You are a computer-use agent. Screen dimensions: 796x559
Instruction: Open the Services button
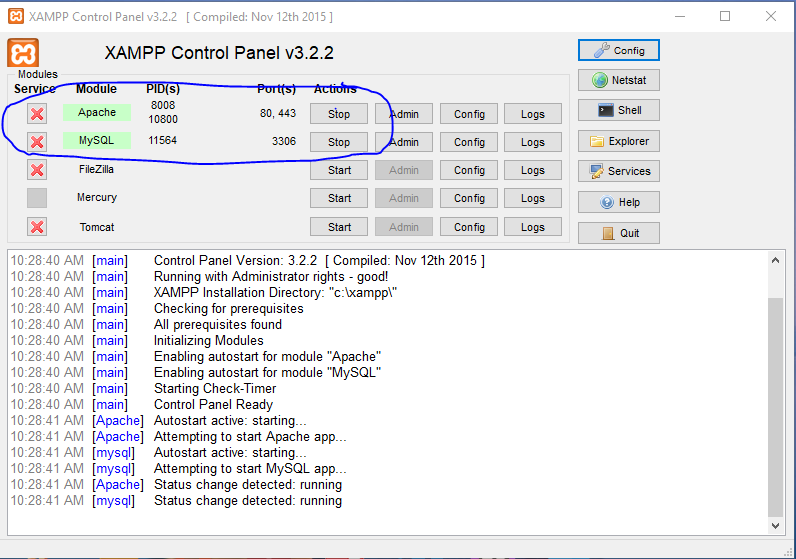pyautogui.click(x=619, y=171)
